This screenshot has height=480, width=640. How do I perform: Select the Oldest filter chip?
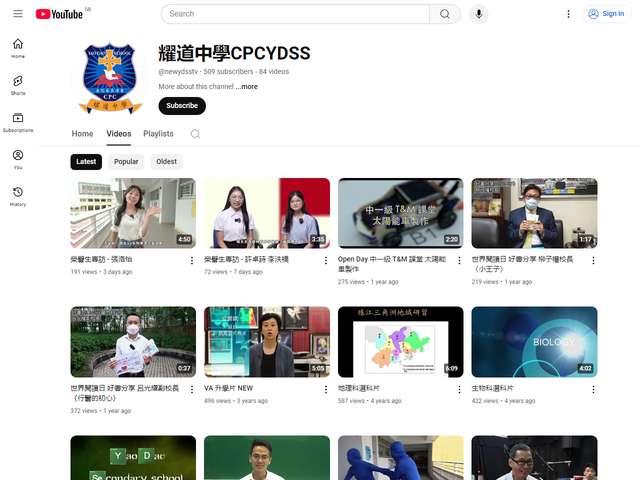click(x=166, y=161)
